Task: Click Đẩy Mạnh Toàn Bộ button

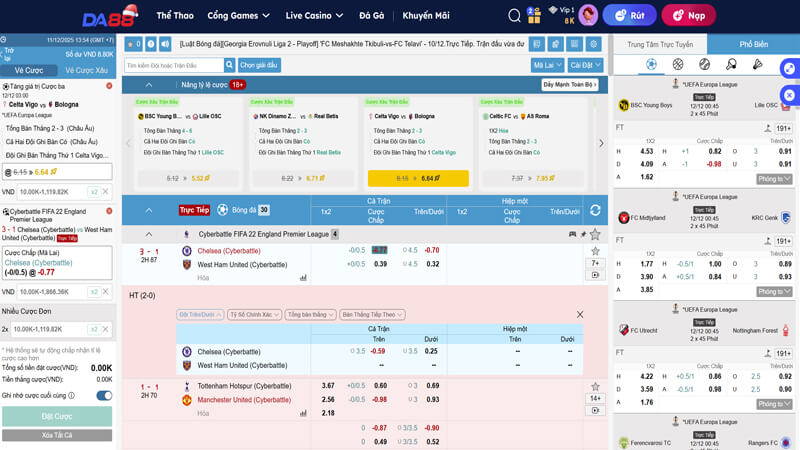Action: point(569,85)
